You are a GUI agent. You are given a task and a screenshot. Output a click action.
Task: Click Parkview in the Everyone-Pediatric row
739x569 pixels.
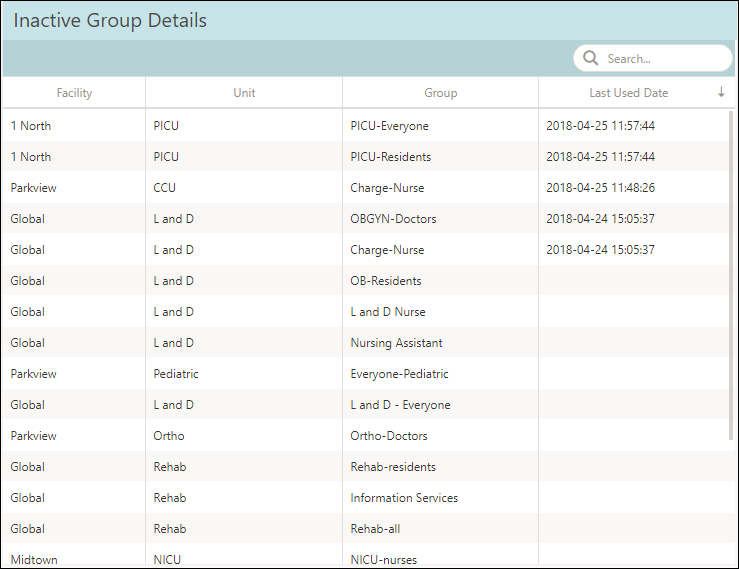(33, 374)
